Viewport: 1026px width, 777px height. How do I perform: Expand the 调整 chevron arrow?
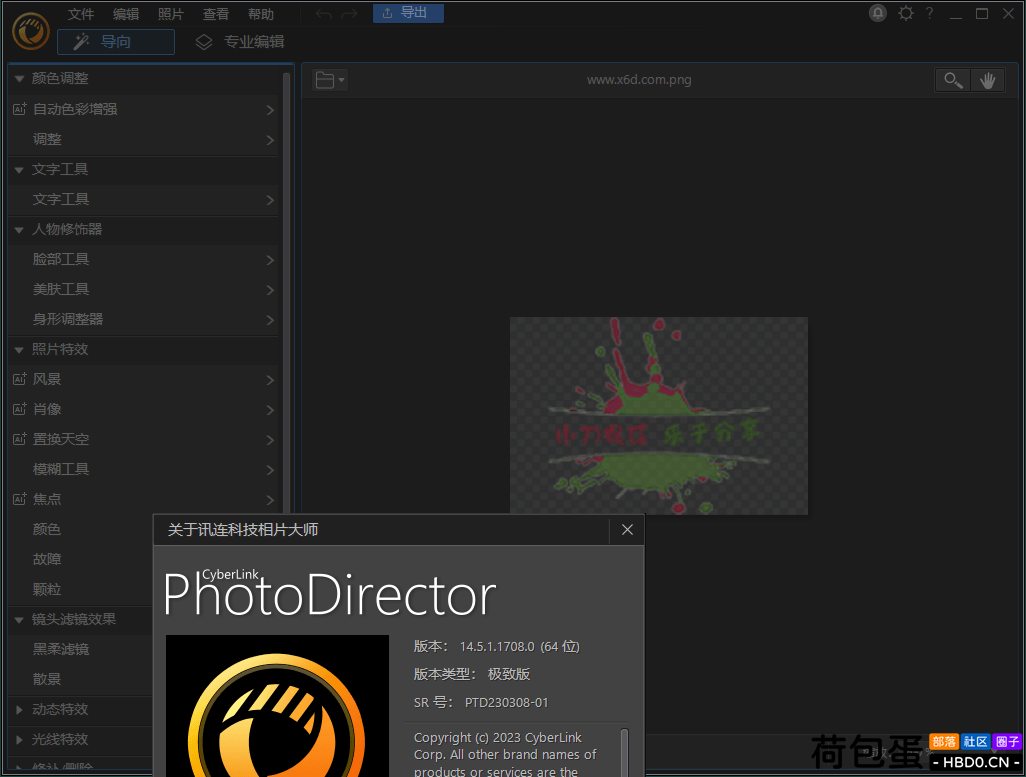270,140
